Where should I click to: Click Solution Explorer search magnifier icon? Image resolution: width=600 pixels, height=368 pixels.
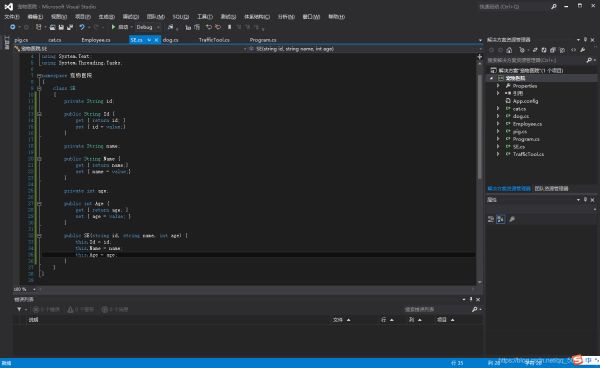(589, 60)
